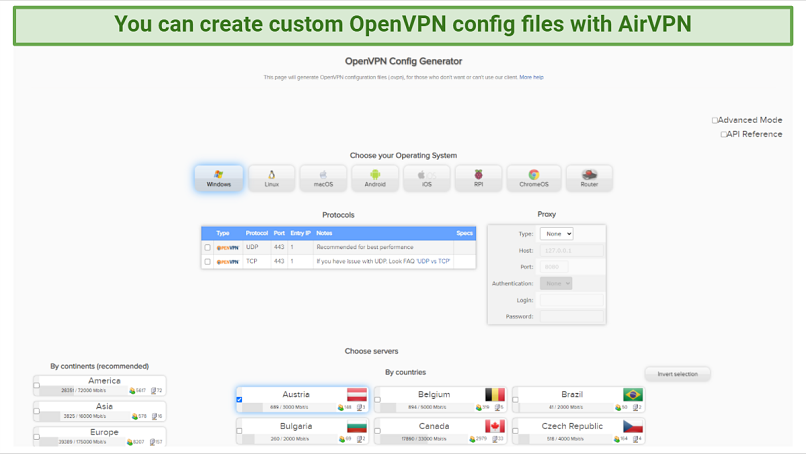Open the proxy Authentication dropdown
This screenshot has width=806, height=454.
[x=556, y=283]
